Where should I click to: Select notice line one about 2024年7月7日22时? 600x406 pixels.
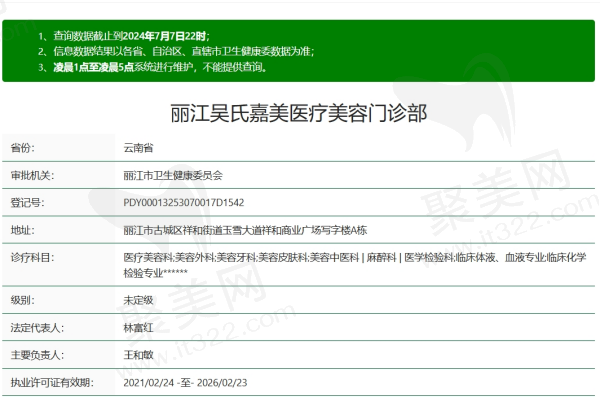tap(124, 36)
